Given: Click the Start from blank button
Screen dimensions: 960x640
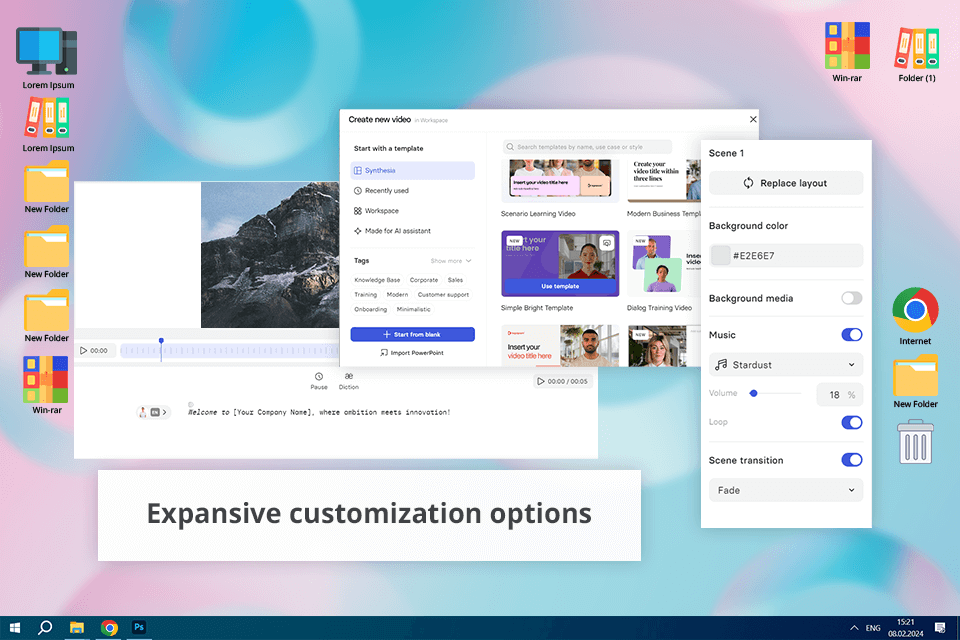Looking at the screenshot, I should [x=413, y=334].
